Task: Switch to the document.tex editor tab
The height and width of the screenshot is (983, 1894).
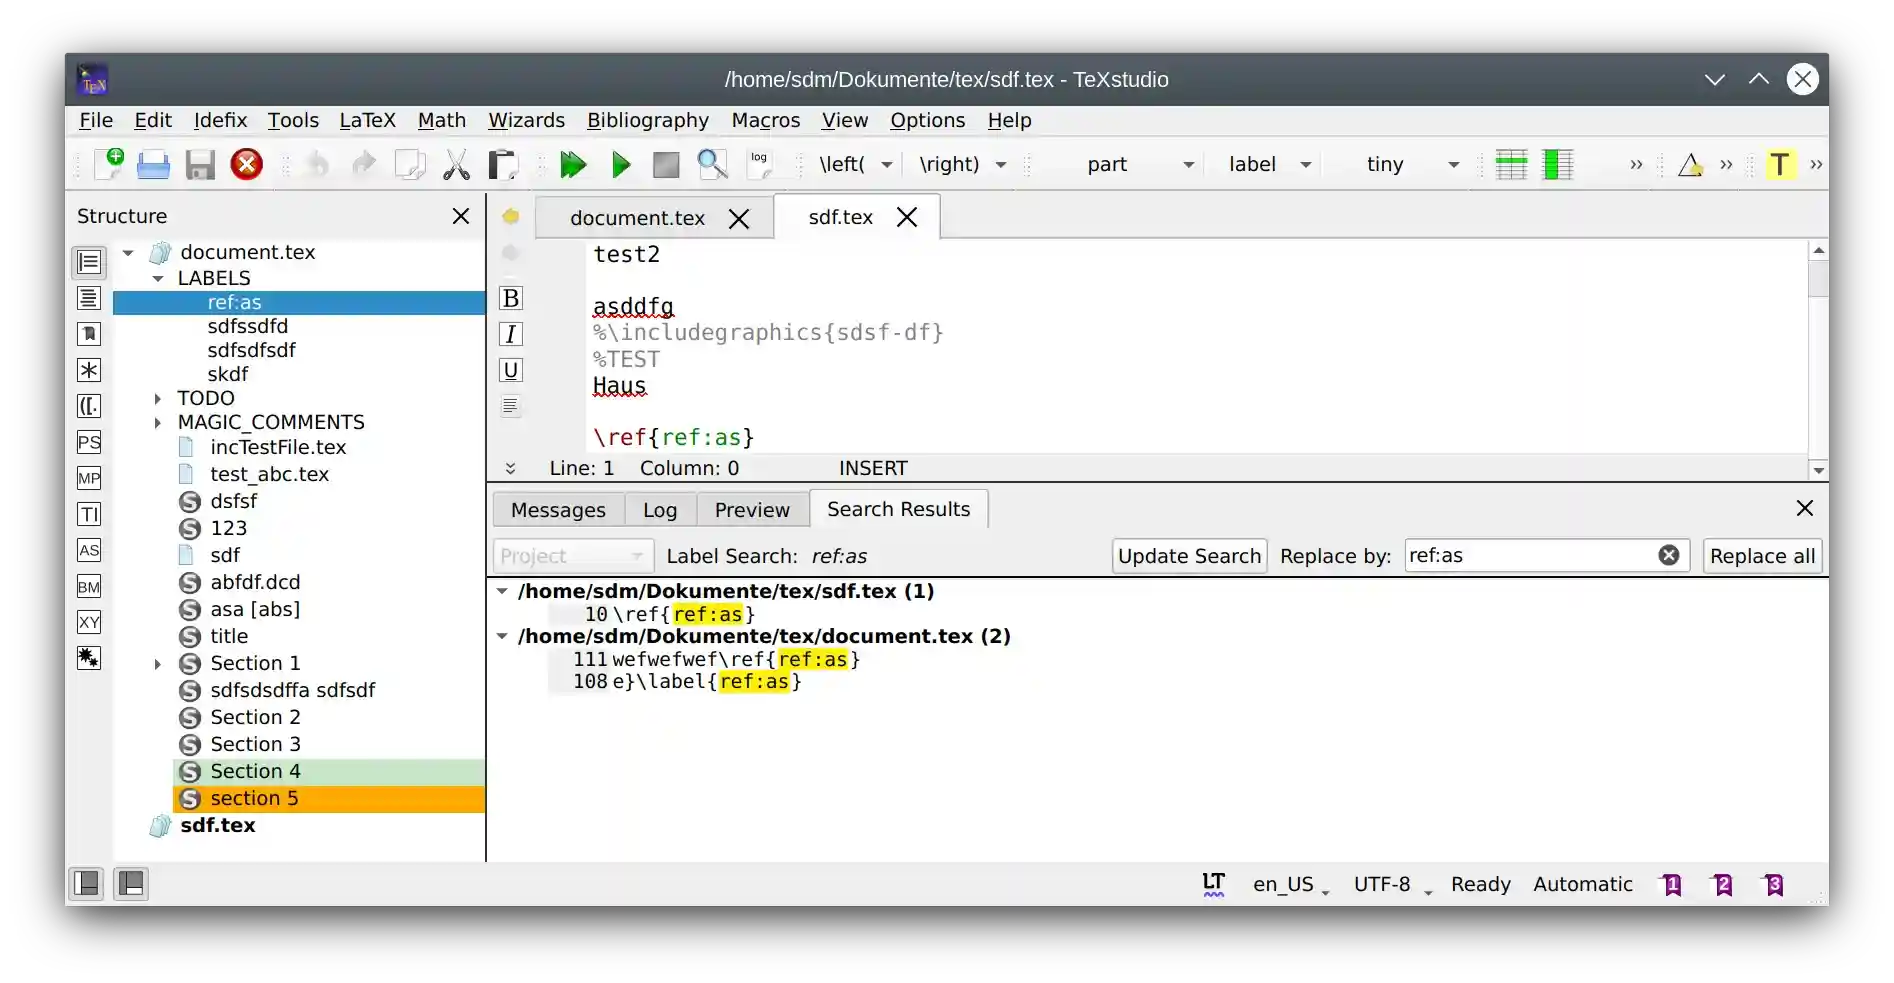Action: point(637,216)
